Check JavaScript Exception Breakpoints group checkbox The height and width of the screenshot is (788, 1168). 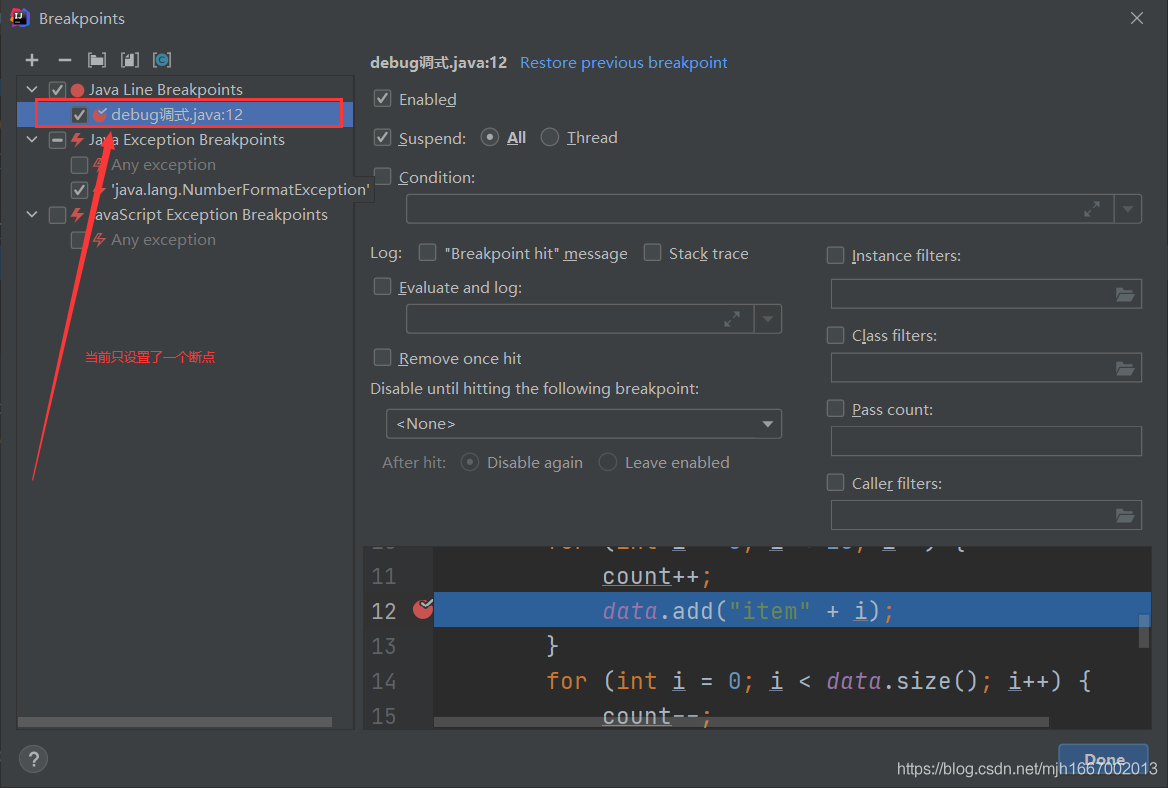(x=57, y=215)
